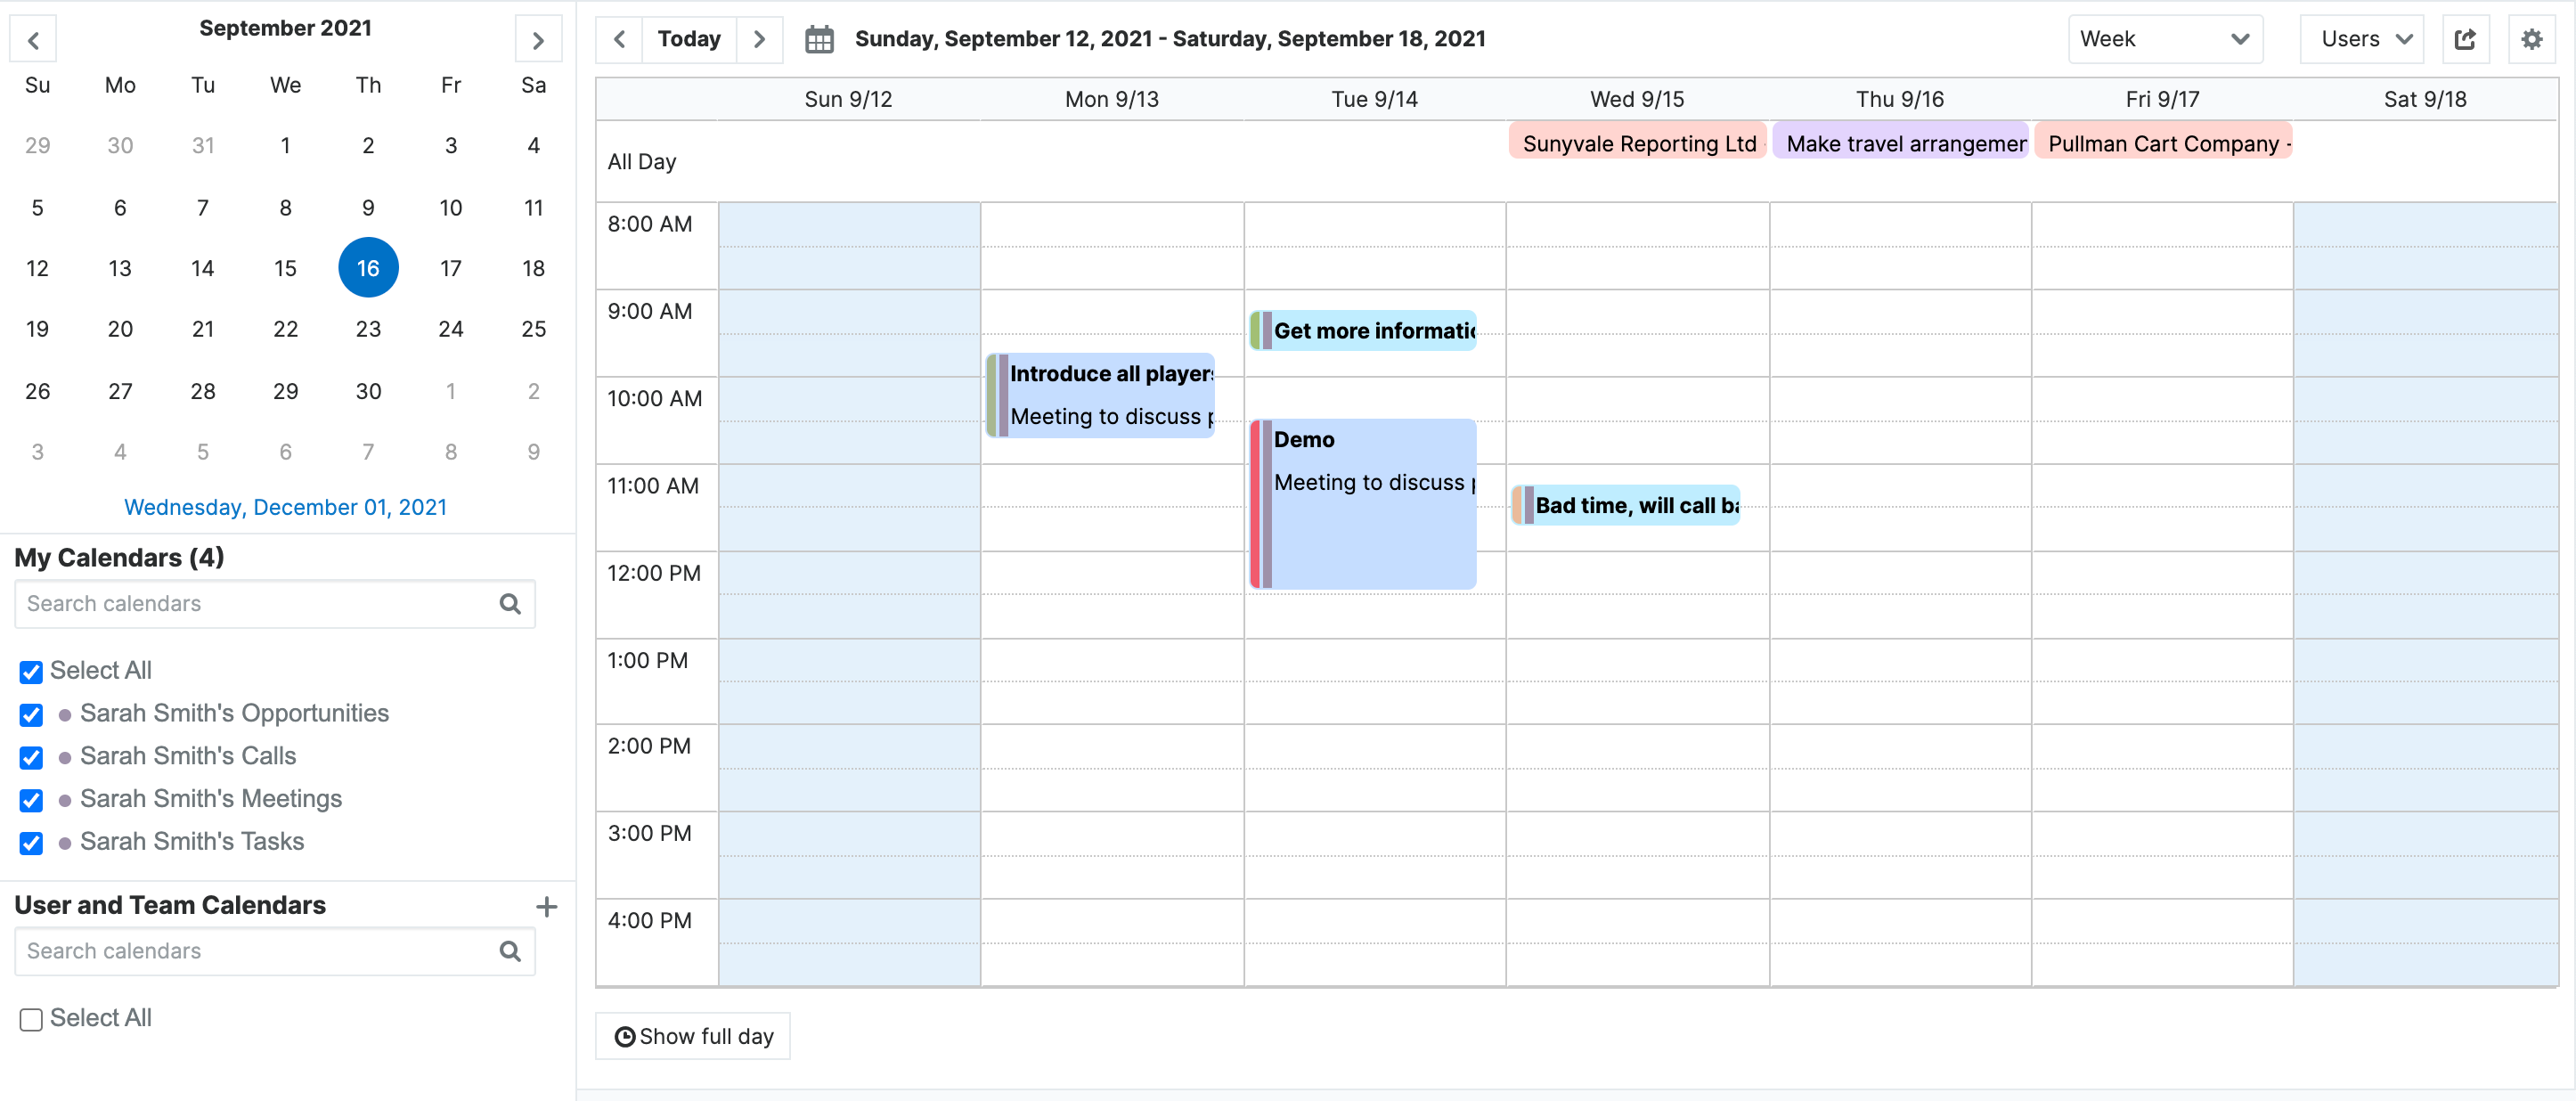This screenshot has height=1101, width=2576.
Task: Navigate to the next week with the arrow
Action: click(760, 38)
